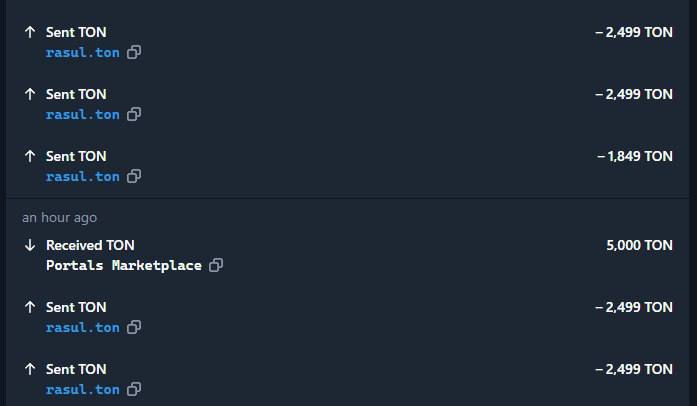The height and width of the screenshot is (406, 697).
Task: Click the down arrow icon beside Received TON
Action: [30, 245]
